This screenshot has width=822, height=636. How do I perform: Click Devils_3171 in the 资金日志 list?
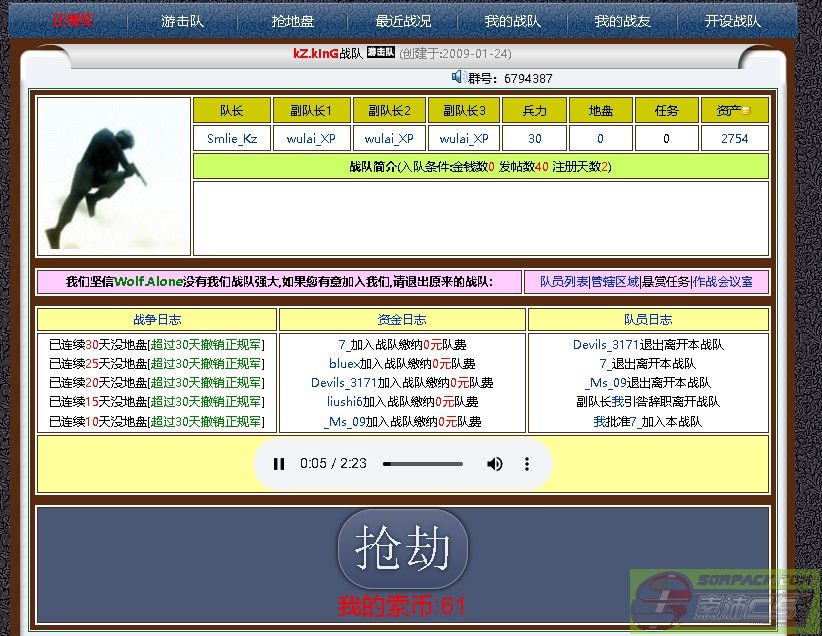344,383
